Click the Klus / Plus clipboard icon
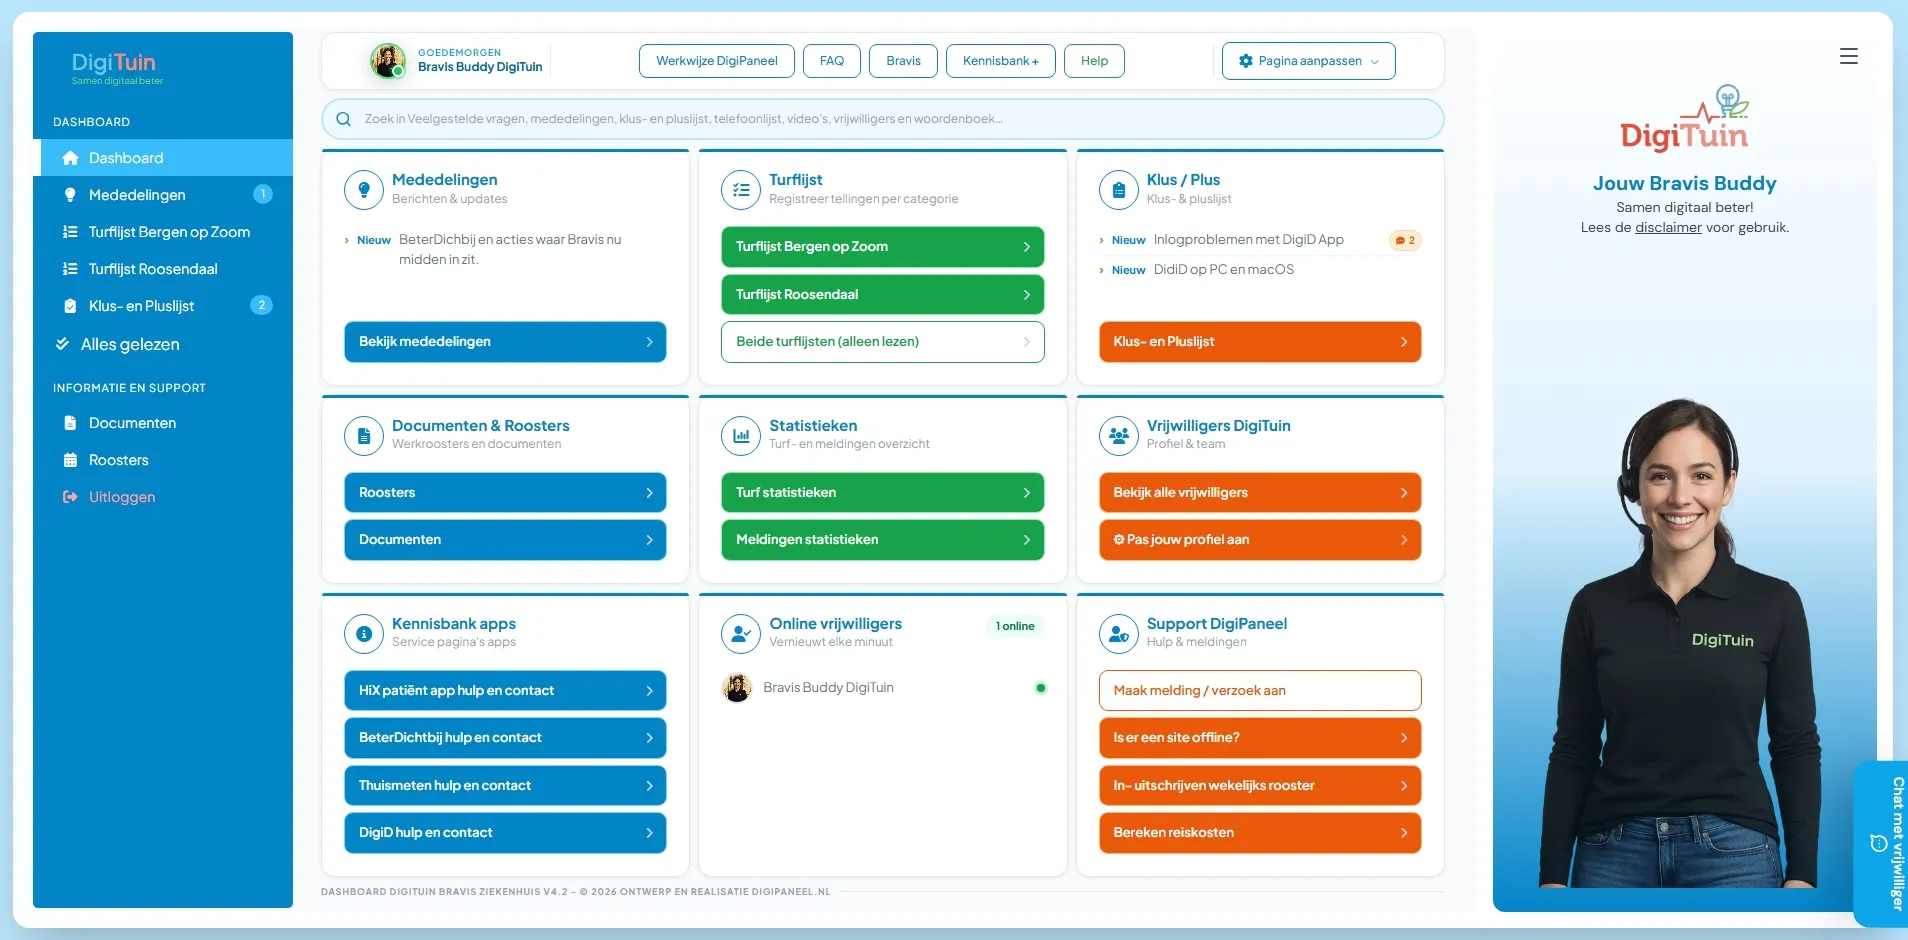 (1119, 189)
